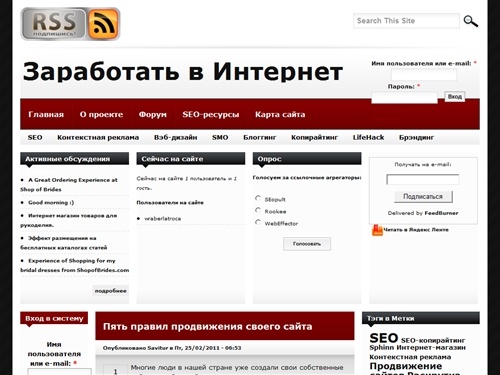Select the SEOpult poll option
This screenshot has width=500, height=375.
[258, 198]
